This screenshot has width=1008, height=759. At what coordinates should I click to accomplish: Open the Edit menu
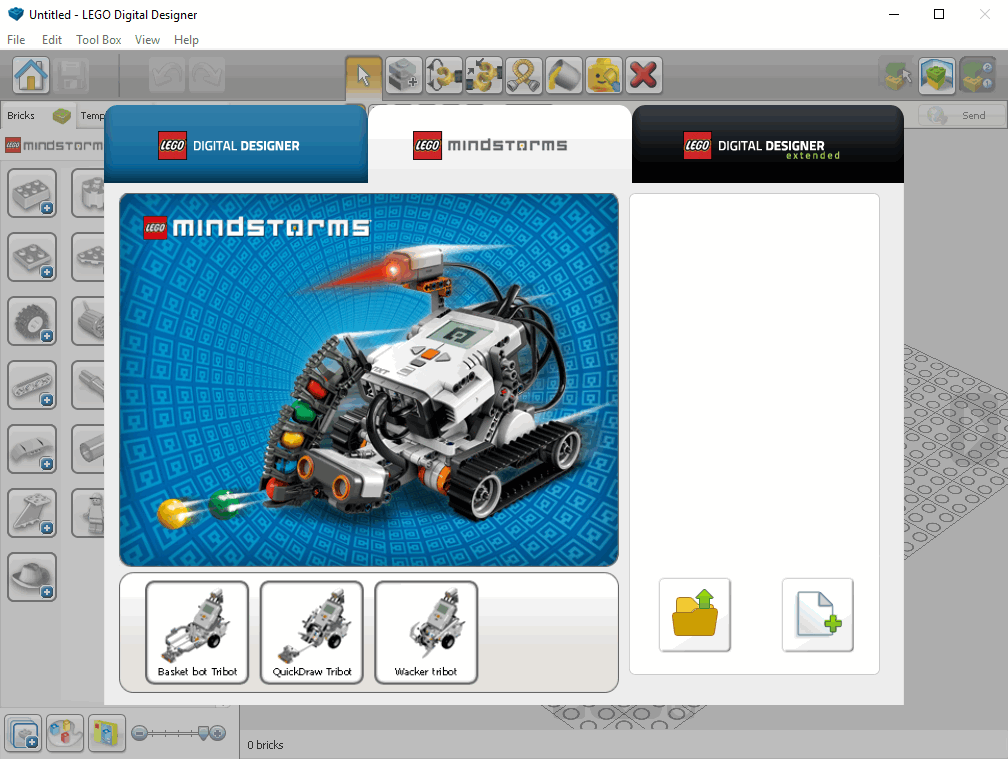click(51, 40)
